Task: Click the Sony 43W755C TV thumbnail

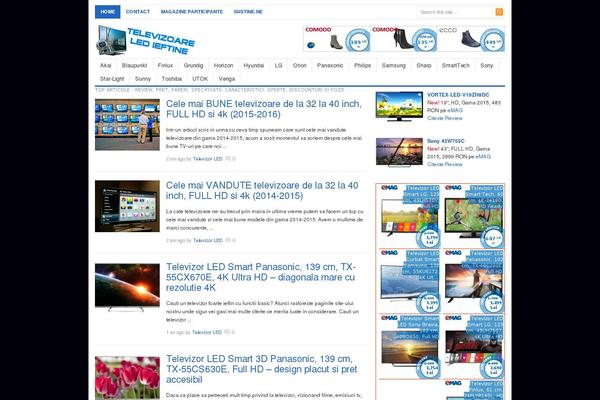Action: [399, 152]
